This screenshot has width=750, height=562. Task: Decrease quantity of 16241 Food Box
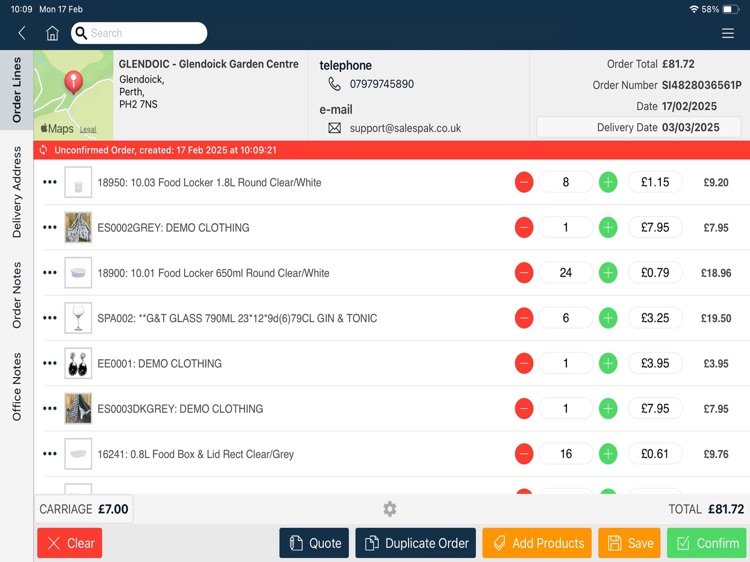[524, 454]
